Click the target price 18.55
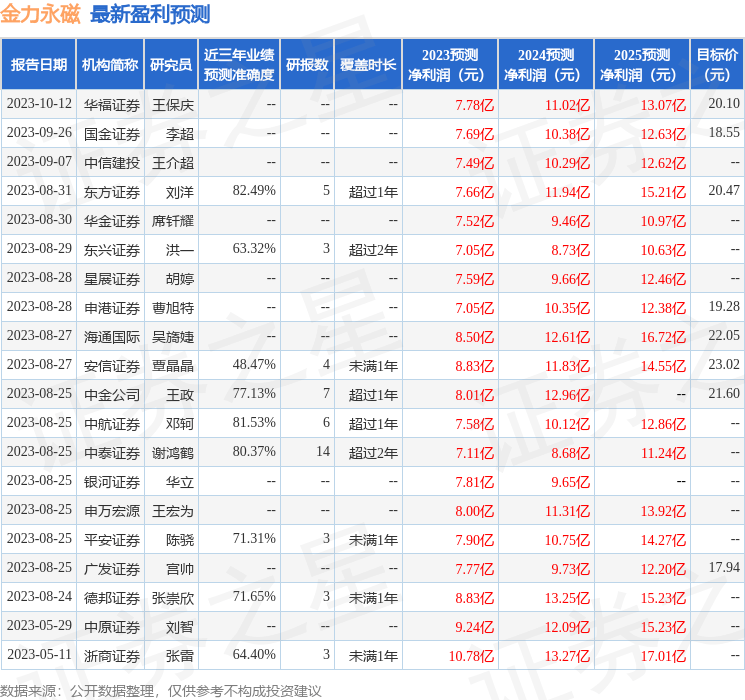 [x=724, y=133]
